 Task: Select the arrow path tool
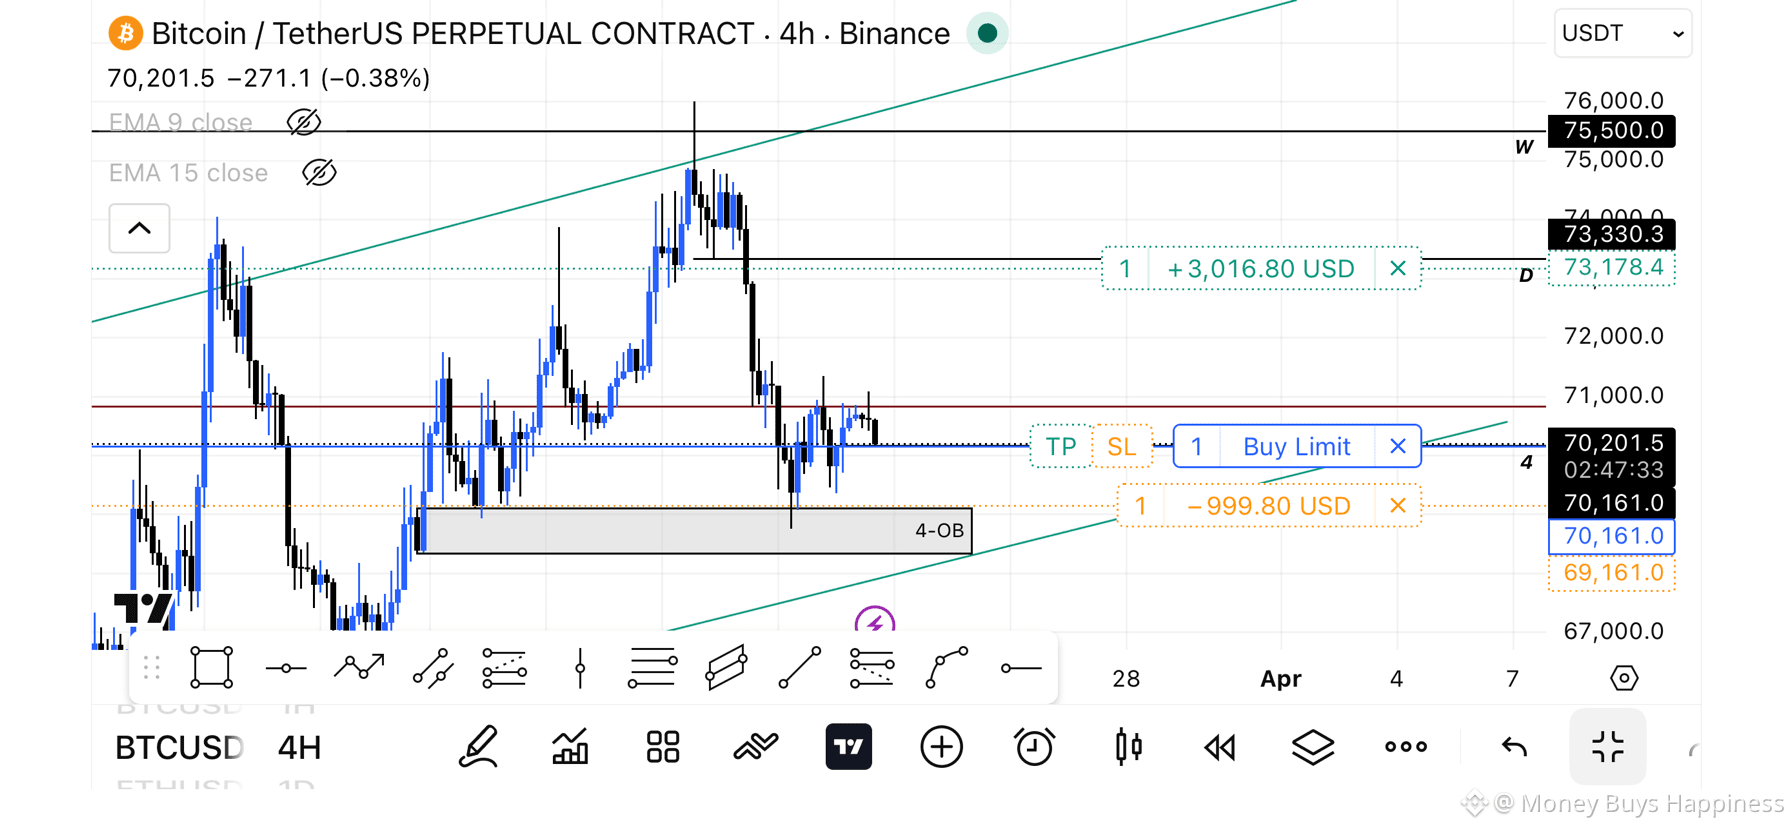click(x=359, y=667)
